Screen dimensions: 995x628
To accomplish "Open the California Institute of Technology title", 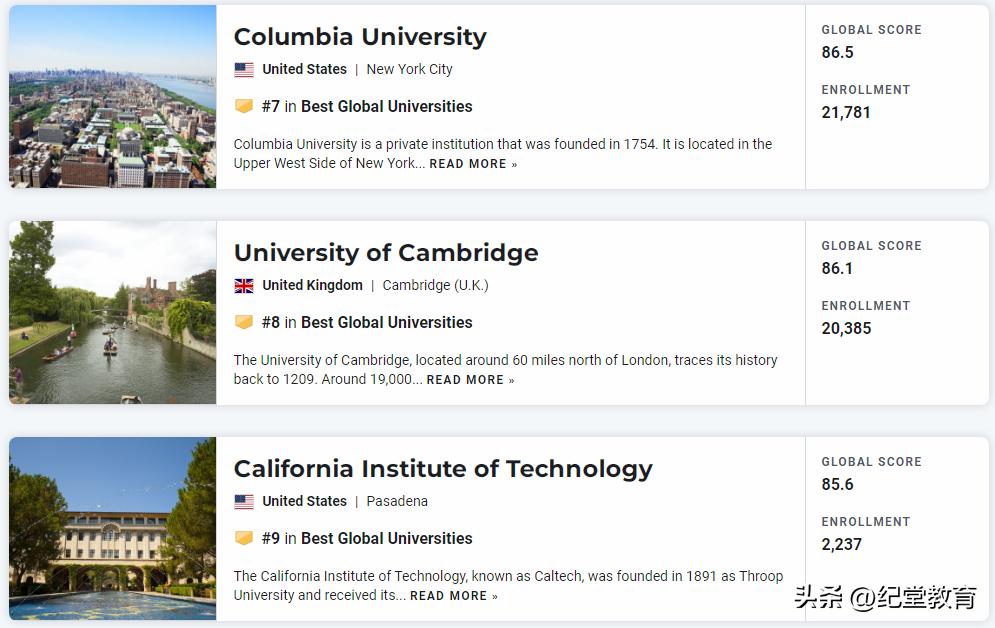I will (443, 469).
